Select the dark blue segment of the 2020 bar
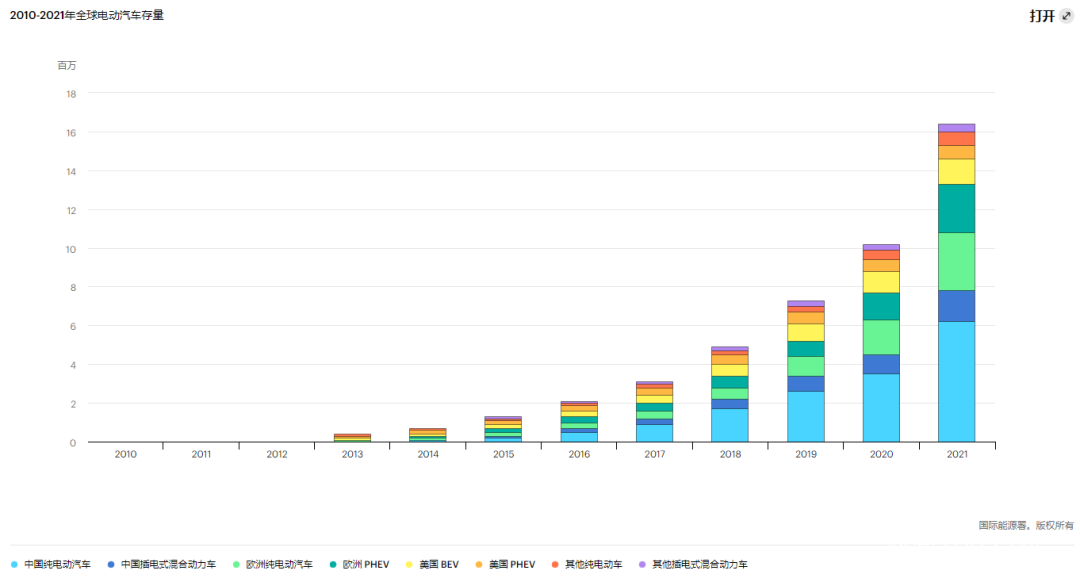 click(881, 364)
